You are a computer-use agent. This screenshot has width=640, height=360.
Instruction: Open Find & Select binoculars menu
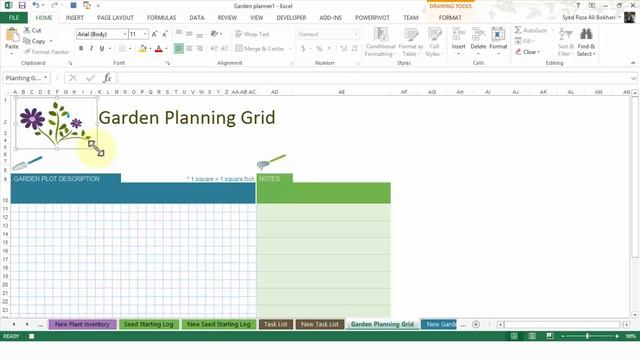click(x=586, y=42)
